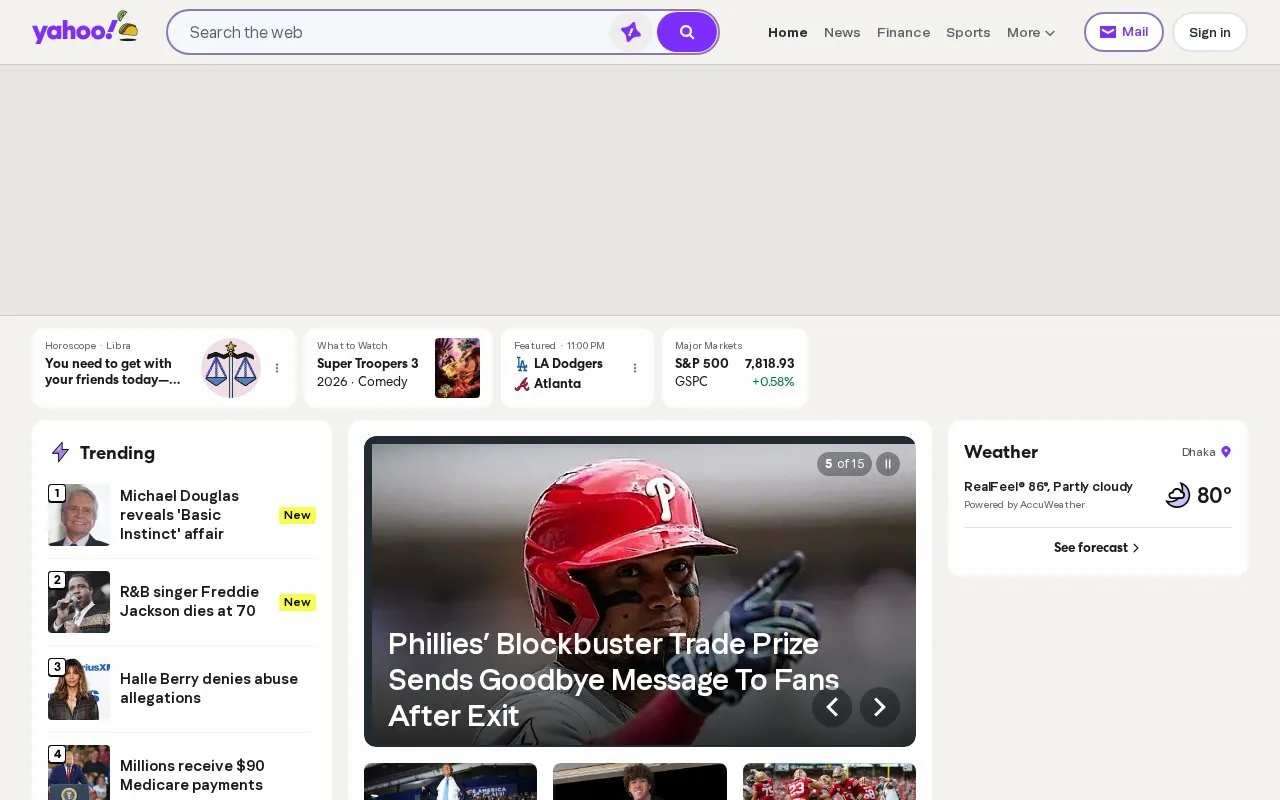Click the Libra scales icon
This screenshot has width=1280, height=800.
pos(231,368)
